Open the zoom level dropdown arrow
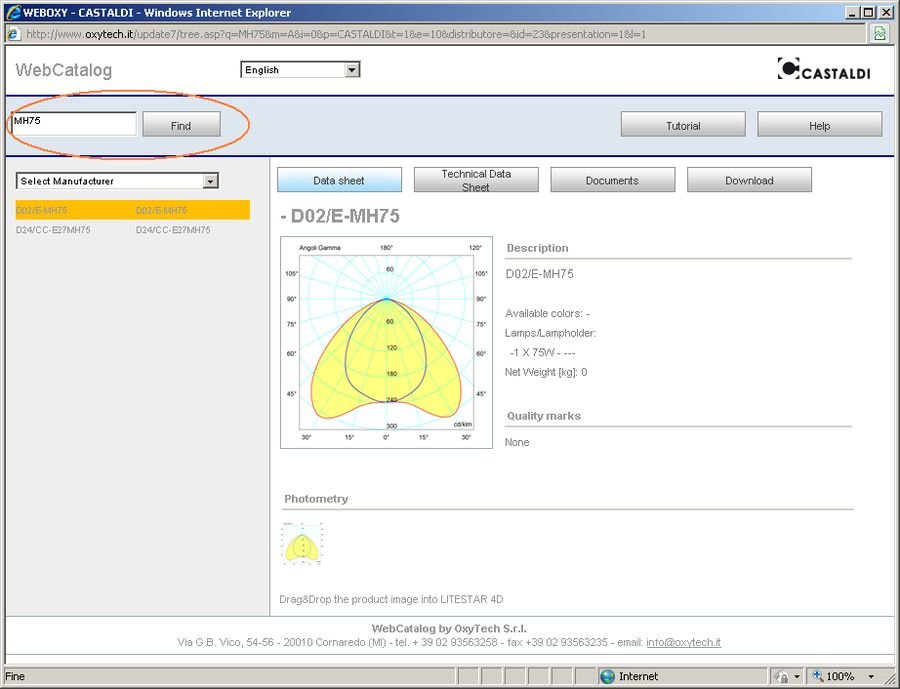Viewport: 900px width, 689px height. coord(871,676)
